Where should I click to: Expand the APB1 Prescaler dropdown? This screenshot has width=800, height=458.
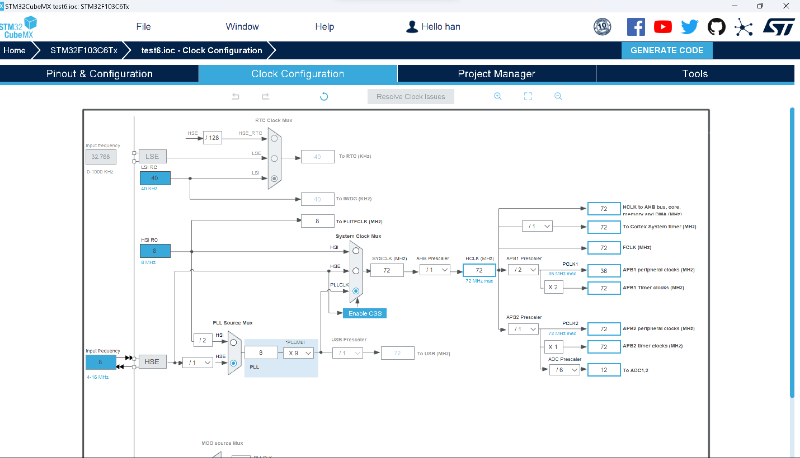coord(526,270)
